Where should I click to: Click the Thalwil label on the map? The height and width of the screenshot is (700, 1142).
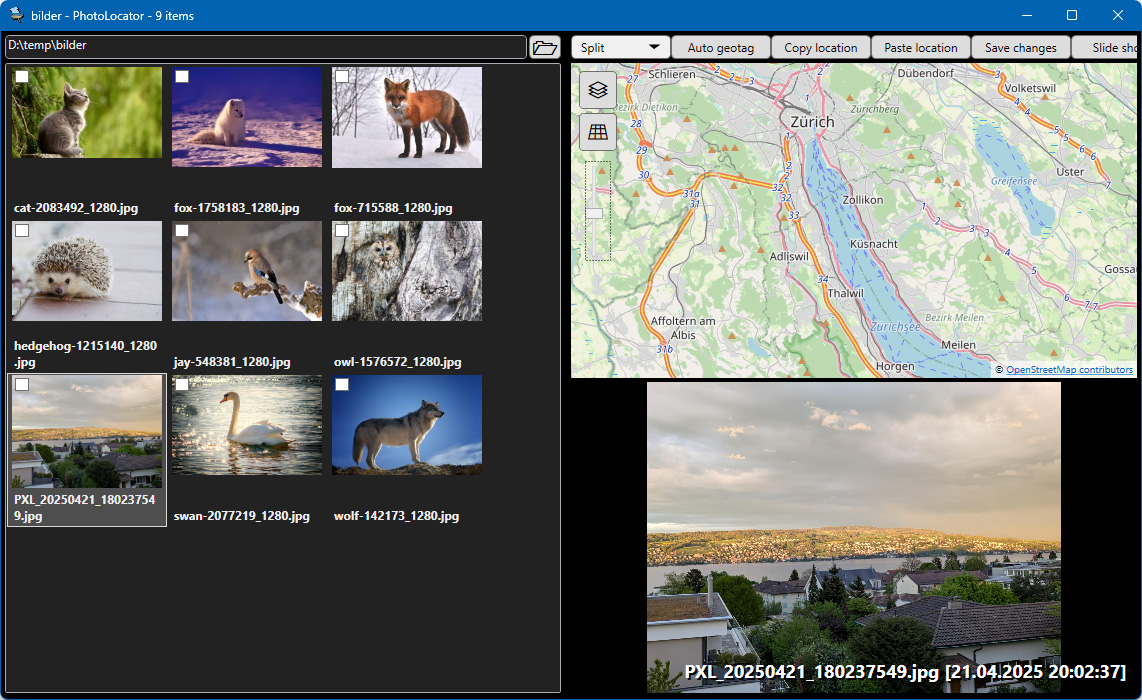[846, 293]
